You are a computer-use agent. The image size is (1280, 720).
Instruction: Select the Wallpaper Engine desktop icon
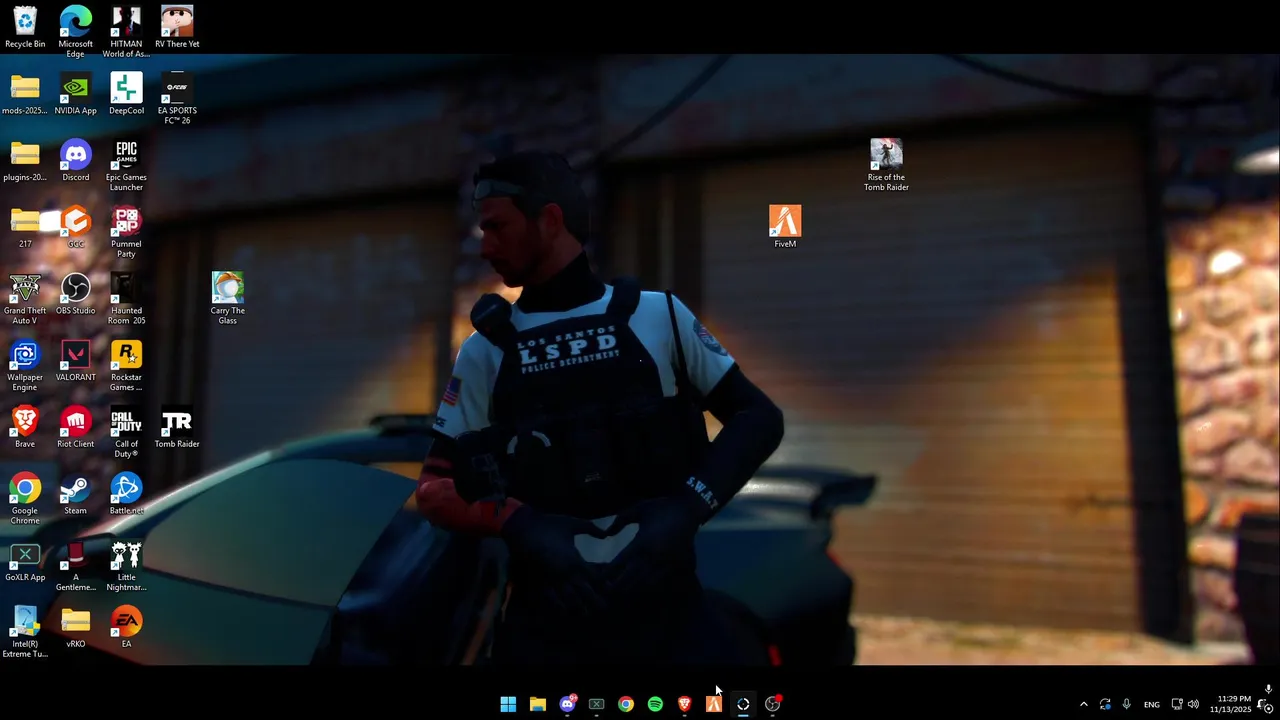click(25, 366)
